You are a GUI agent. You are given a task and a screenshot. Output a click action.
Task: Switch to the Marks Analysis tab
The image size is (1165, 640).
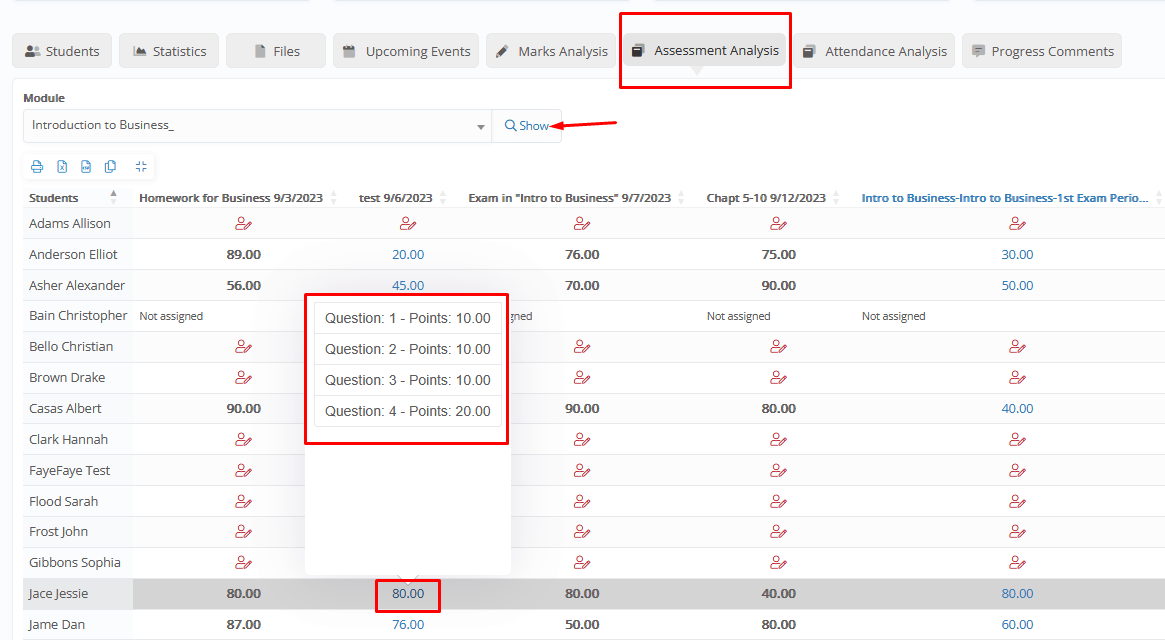pos(551,51)
